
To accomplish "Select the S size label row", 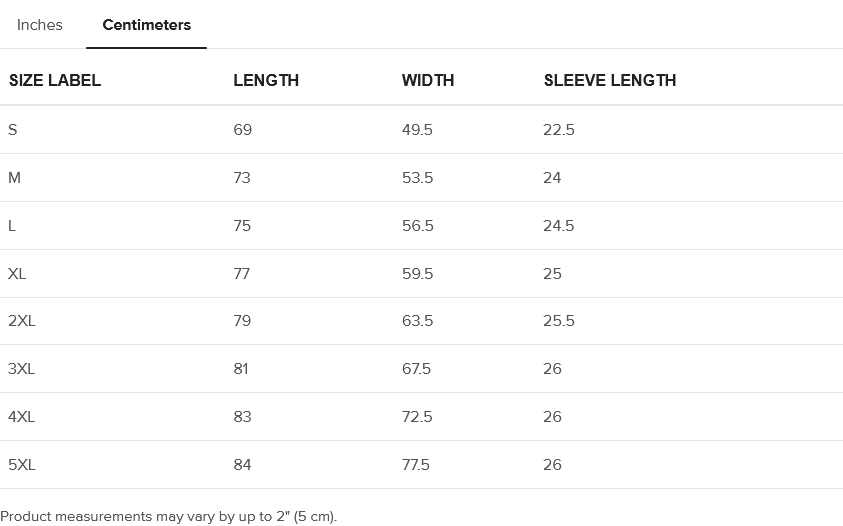I will 13,130.
